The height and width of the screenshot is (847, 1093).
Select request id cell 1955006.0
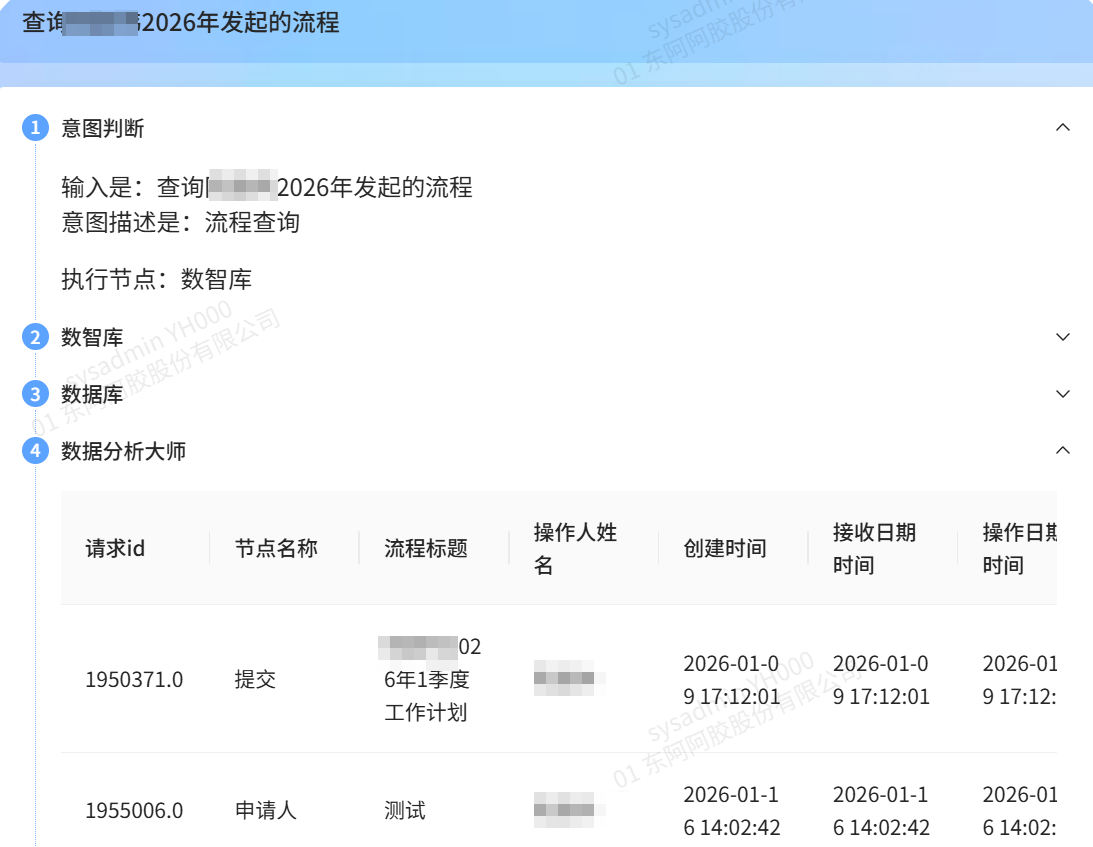click(134, 811)
